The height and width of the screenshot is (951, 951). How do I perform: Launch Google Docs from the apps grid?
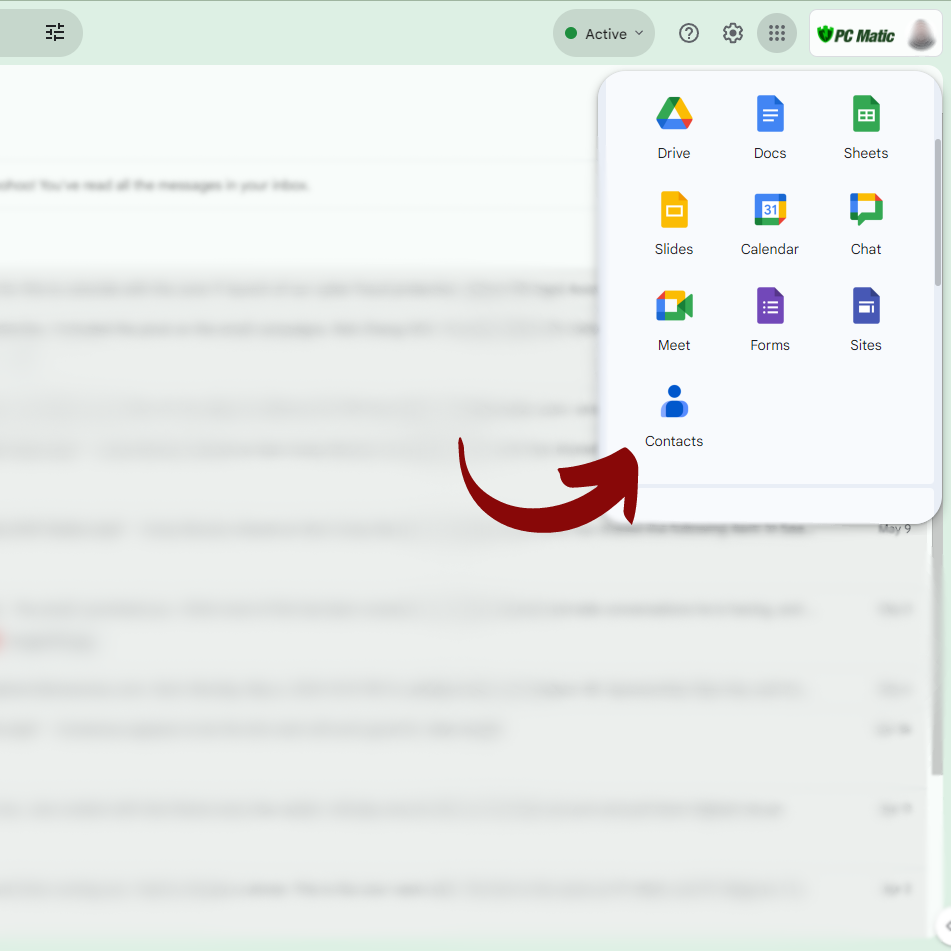coord(770,127)
